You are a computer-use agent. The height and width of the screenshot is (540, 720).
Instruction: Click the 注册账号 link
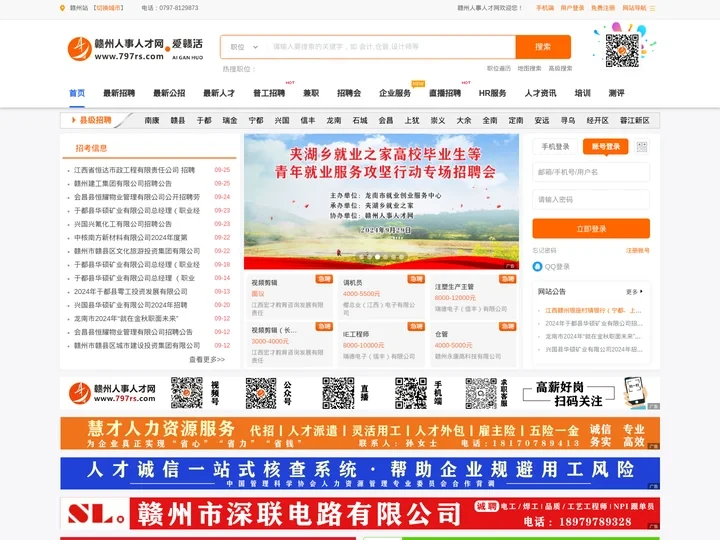(638, 250)
